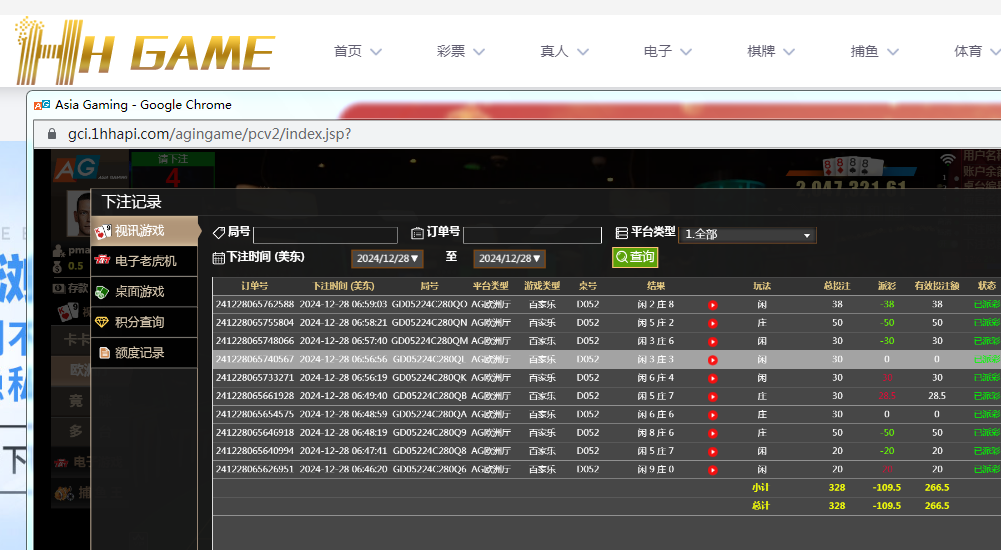This screenshot has height=550, width=1001.
Task: Open the 捕鱼 navigation menu
Action: (874, 51)
